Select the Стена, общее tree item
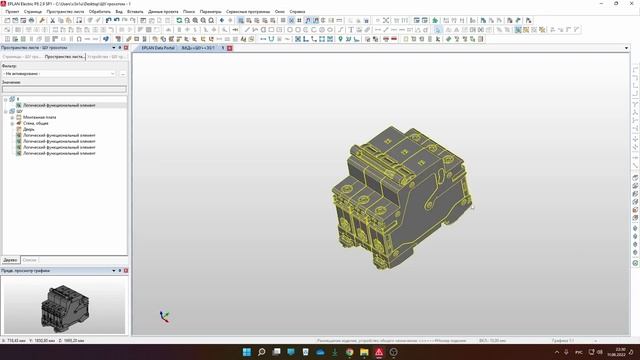The width and height of the screenshot is (640, 360). tap(36, 123)
